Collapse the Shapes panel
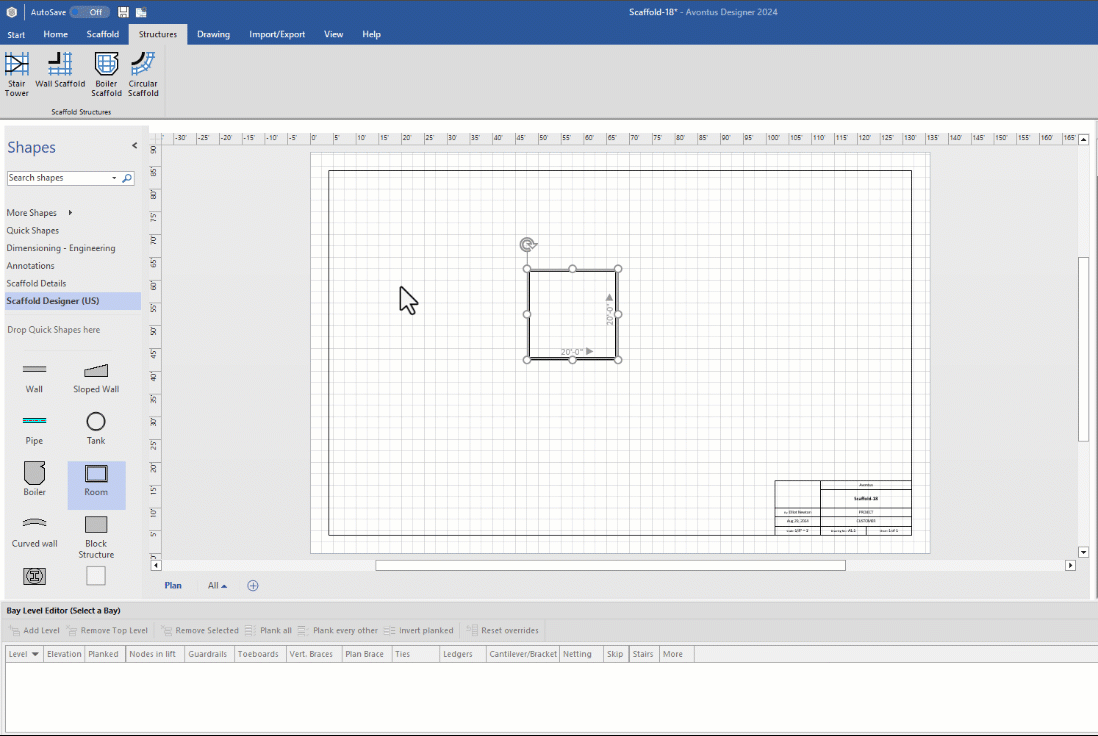The image size is (1098, 736). [x=135, y=146]
